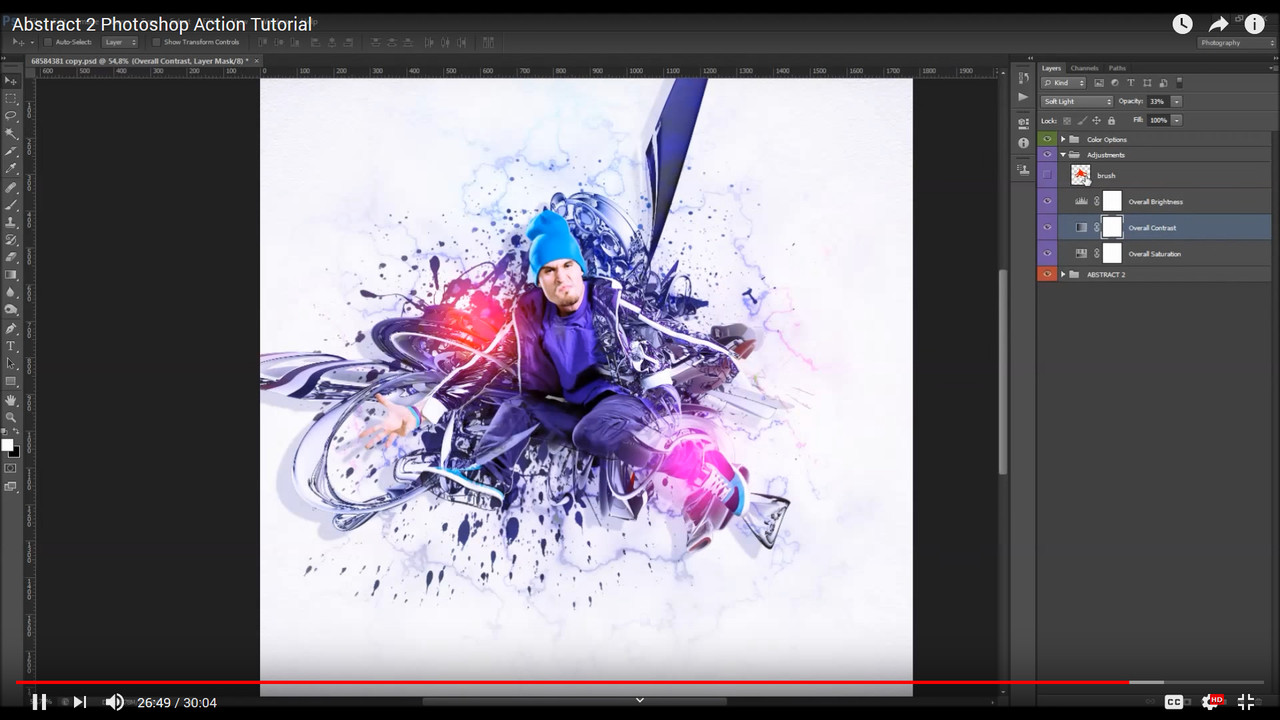This screenshot has height=720, width=1280.
Task: Open the Paths tab
Action: 1117,68
